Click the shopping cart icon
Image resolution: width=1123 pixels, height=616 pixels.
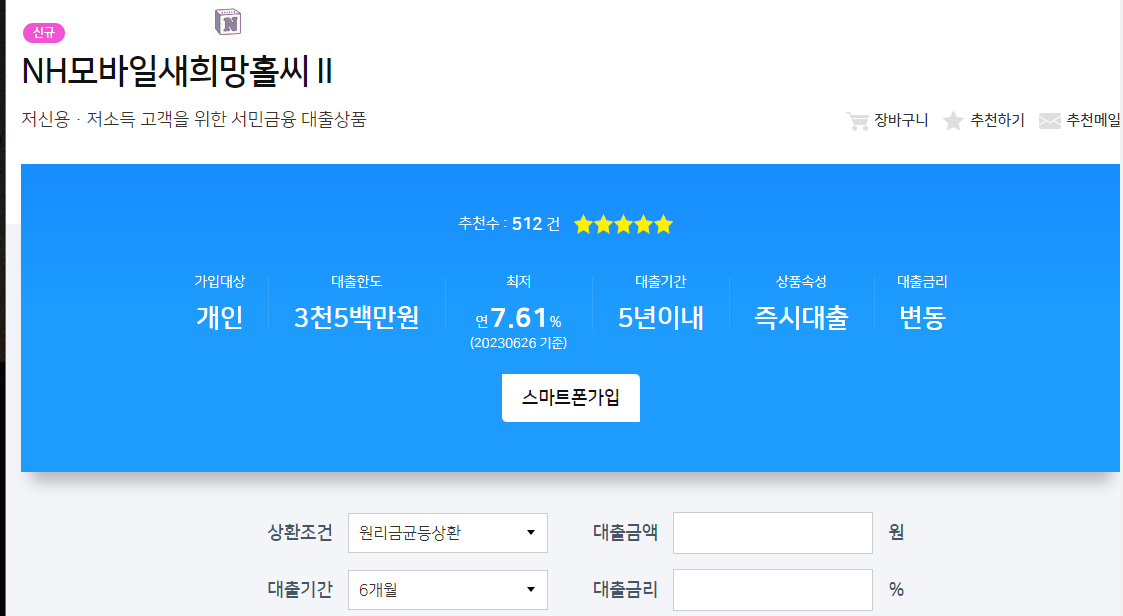pos(857,121)
